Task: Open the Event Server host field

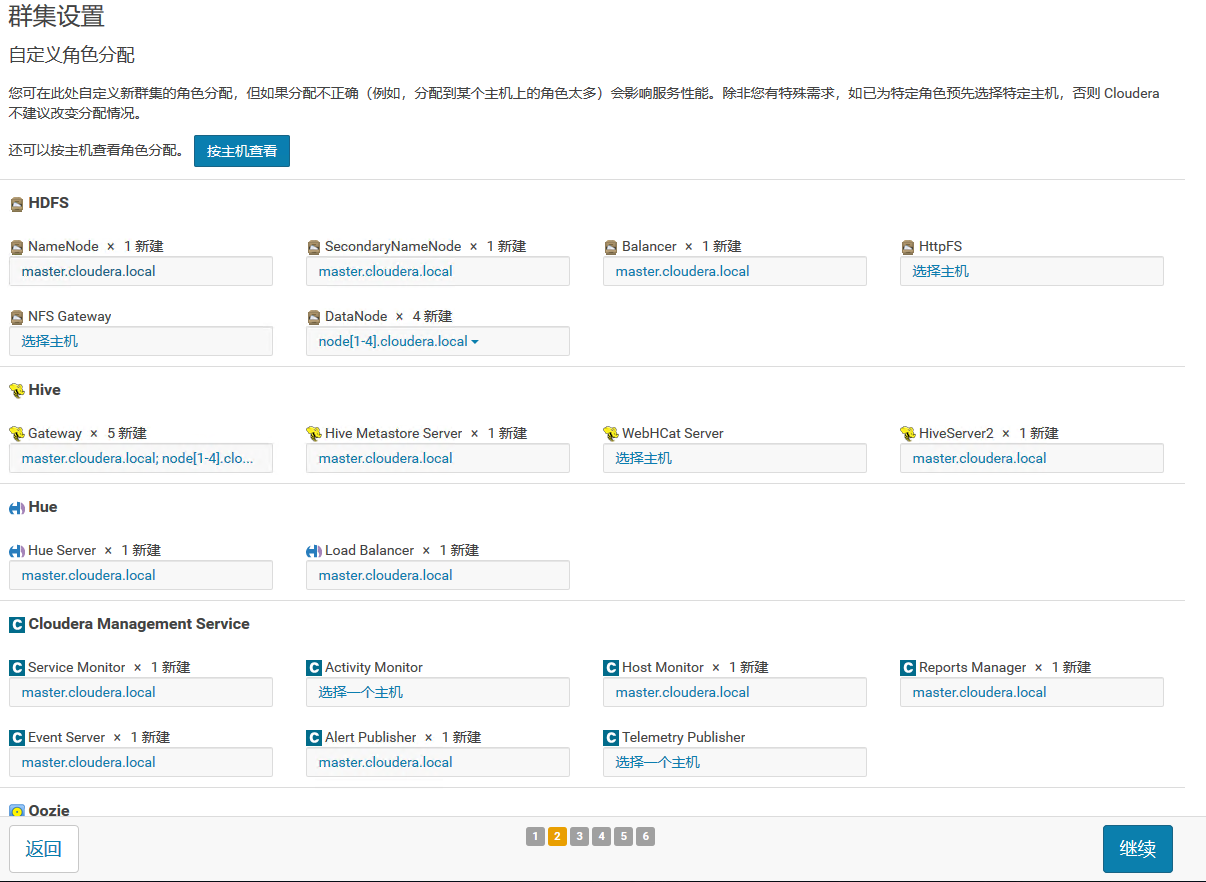Action: 141,762
